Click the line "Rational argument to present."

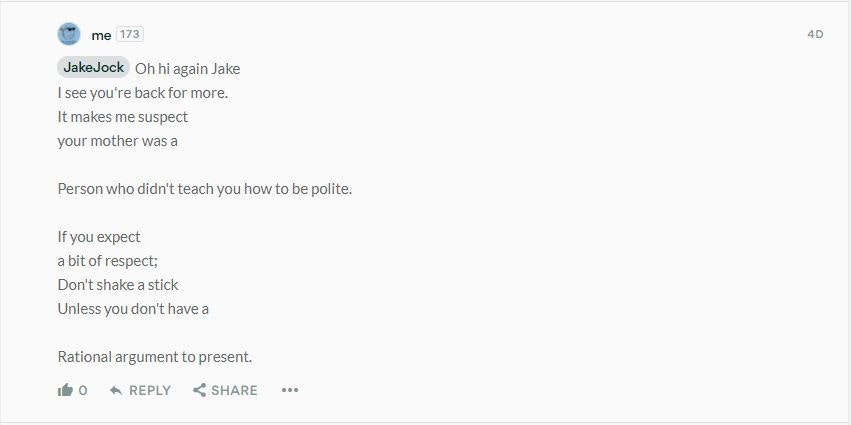(155, 357)
